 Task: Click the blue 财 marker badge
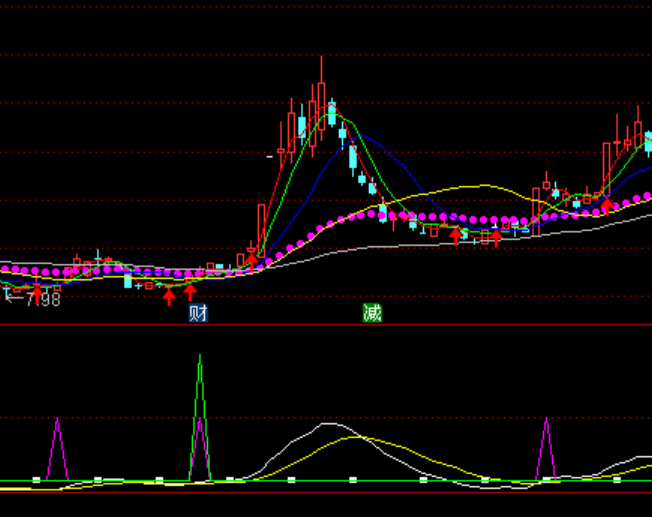click(198, 313)
